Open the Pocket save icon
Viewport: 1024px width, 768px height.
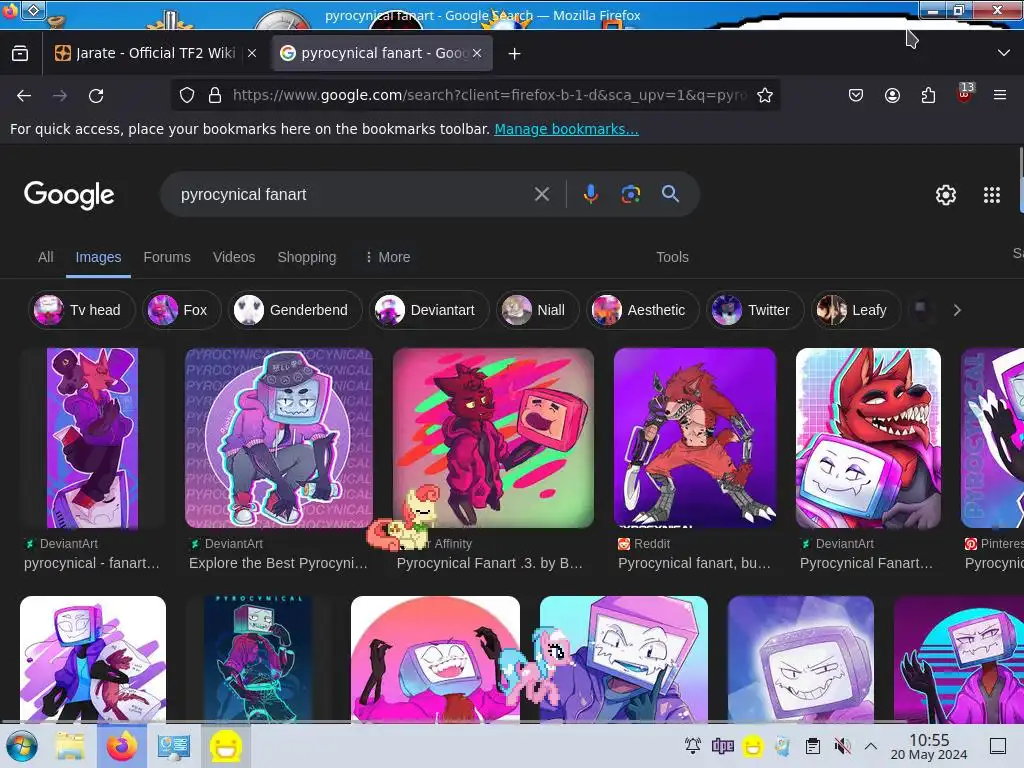coord(856,95)
